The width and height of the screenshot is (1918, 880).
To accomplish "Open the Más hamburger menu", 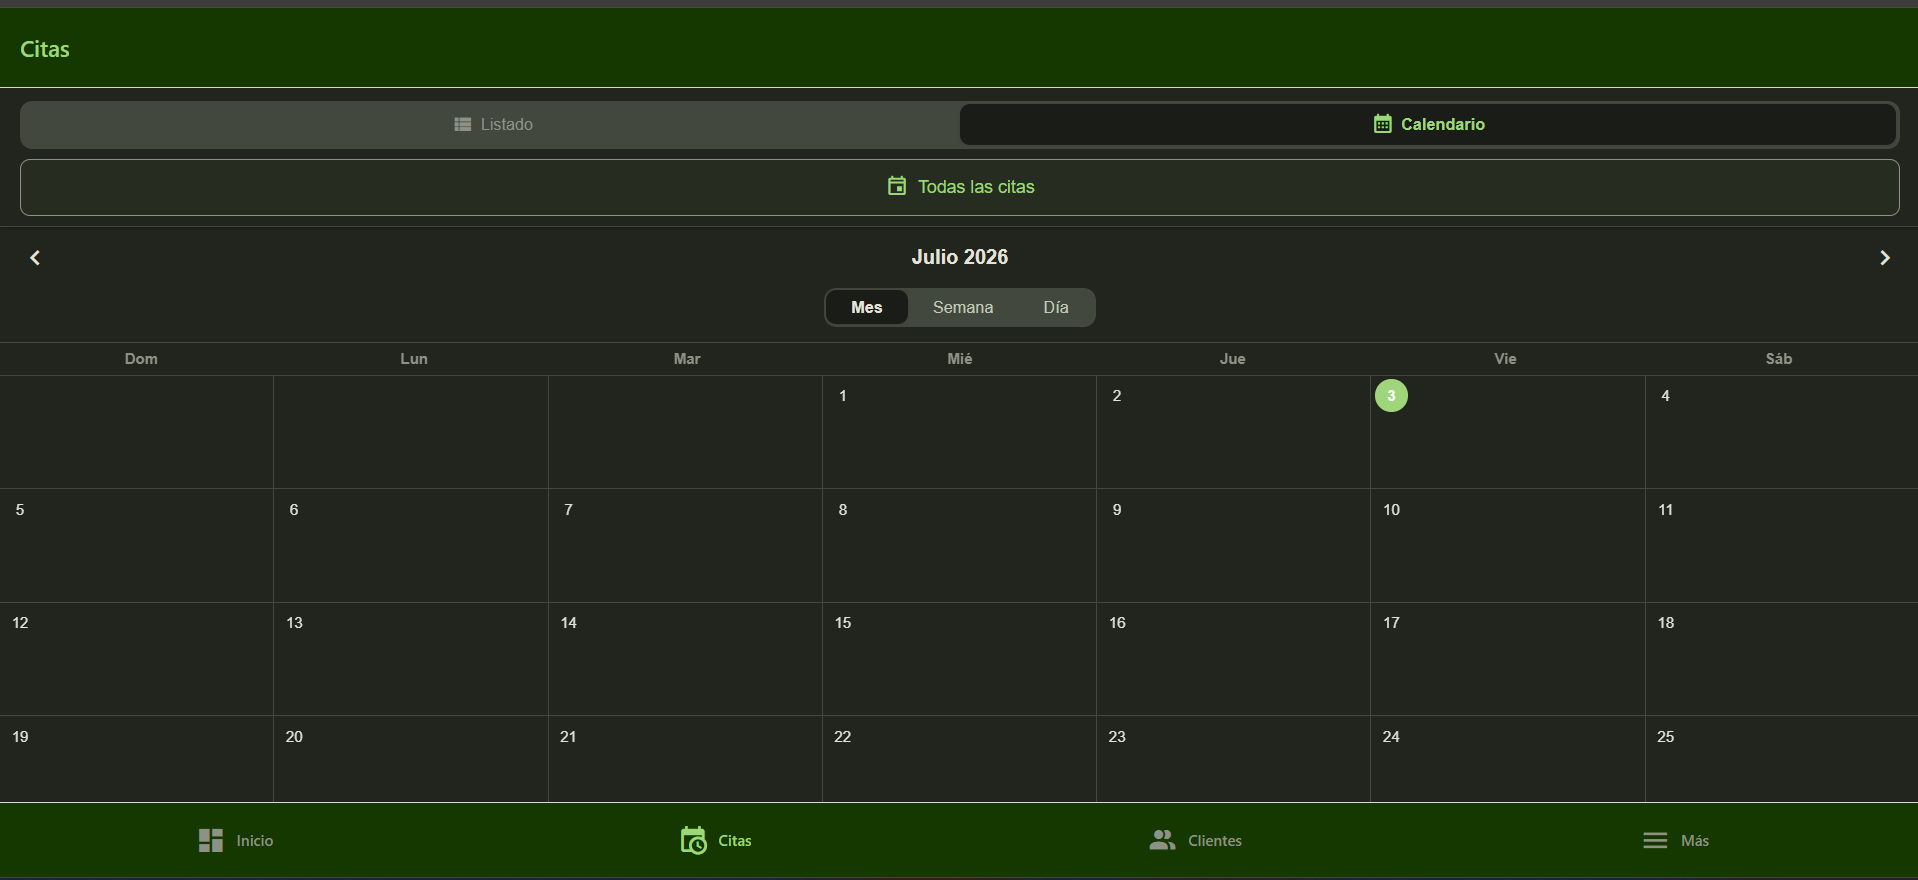I will pos(1676,840).
